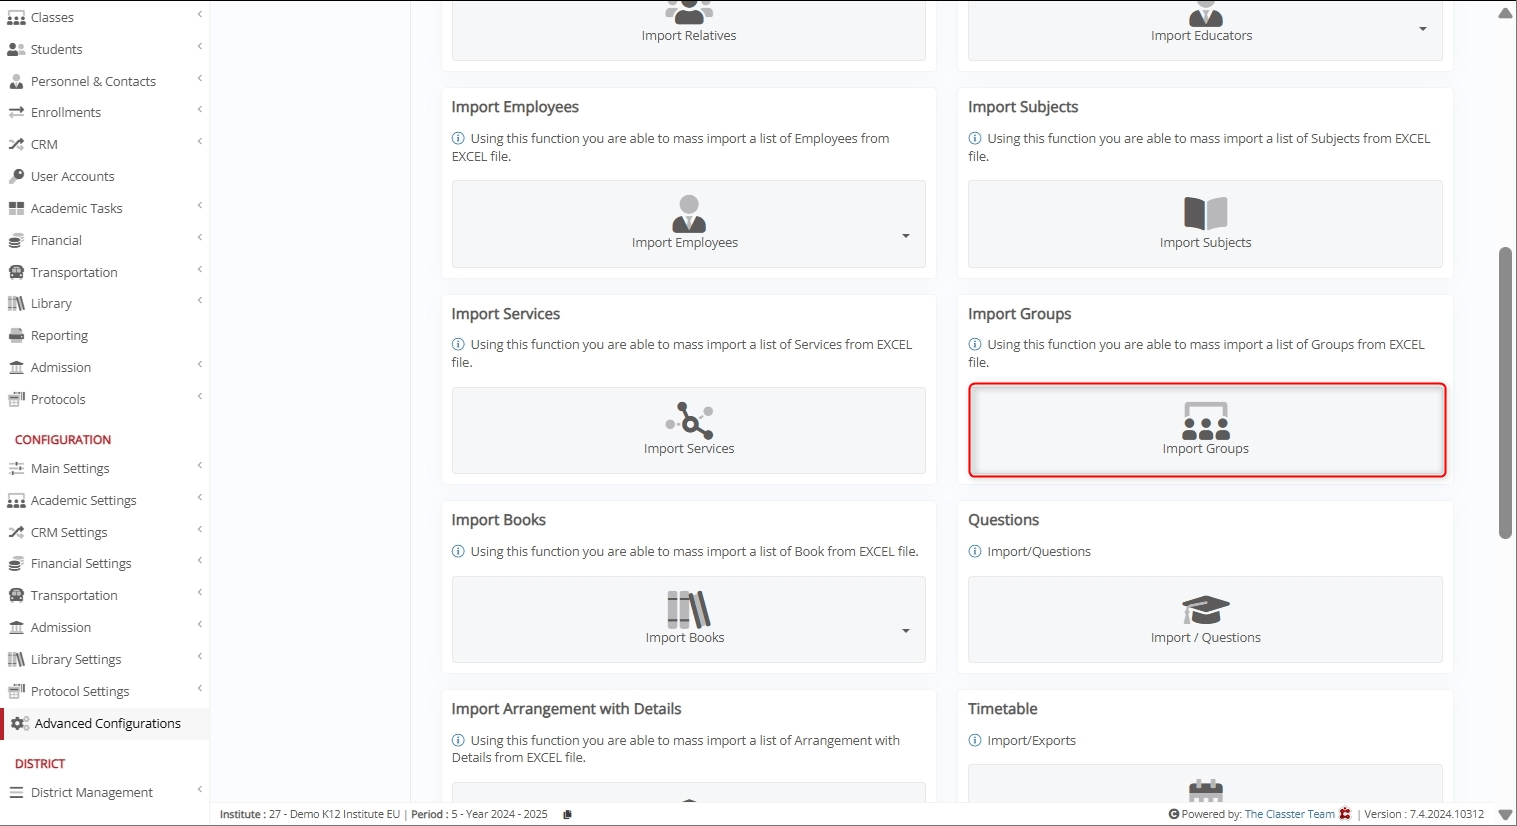Expand the Main Settings submenu
Image resolution: width=1517 pixels, height=826 pixels.
70,468
